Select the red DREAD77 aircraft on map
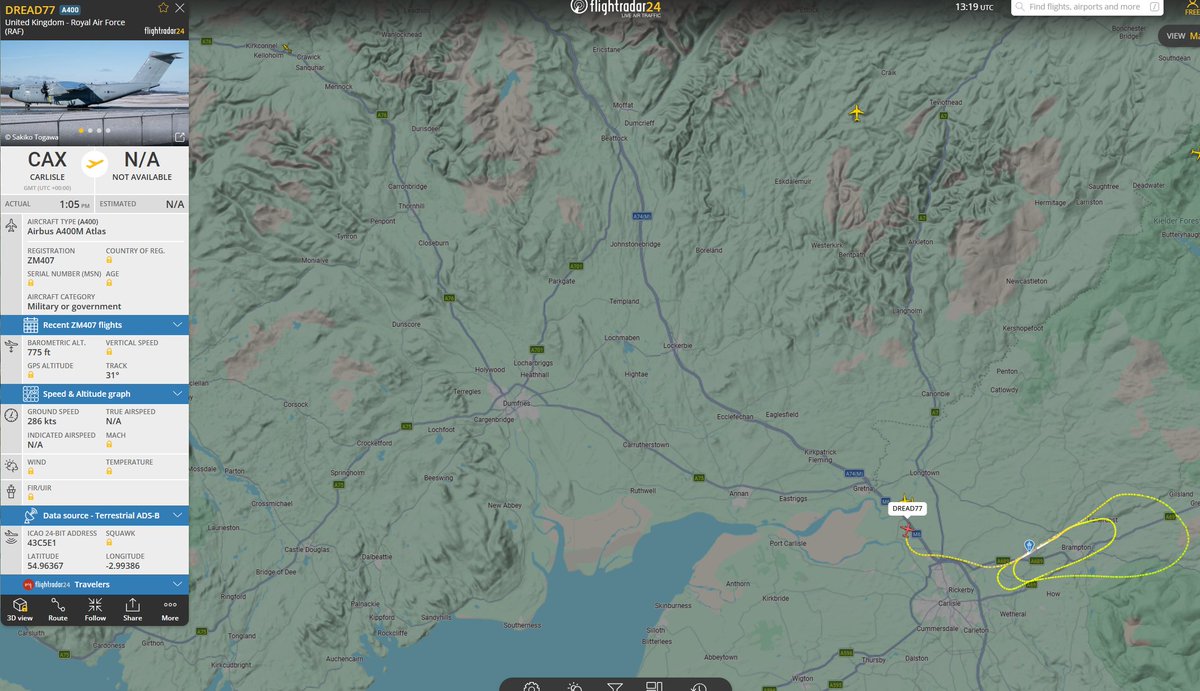1200x691 pixels. (x=908, y=529)
